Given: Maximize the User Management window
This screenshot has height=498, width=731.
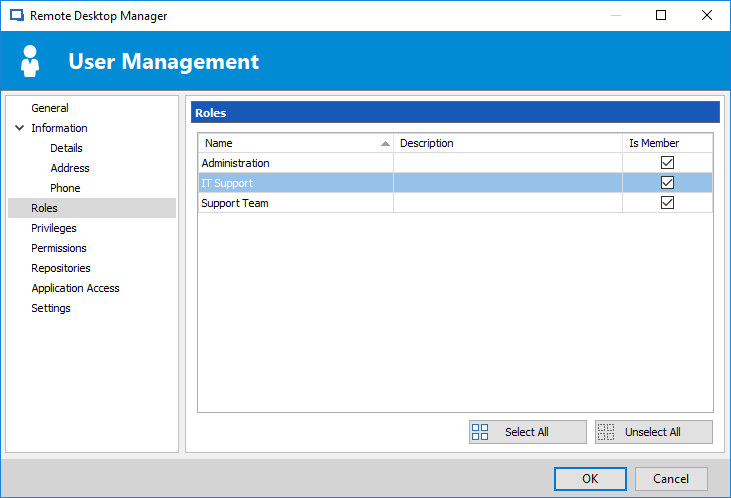Looking at the screenshot, I should (x=661, y=15).
